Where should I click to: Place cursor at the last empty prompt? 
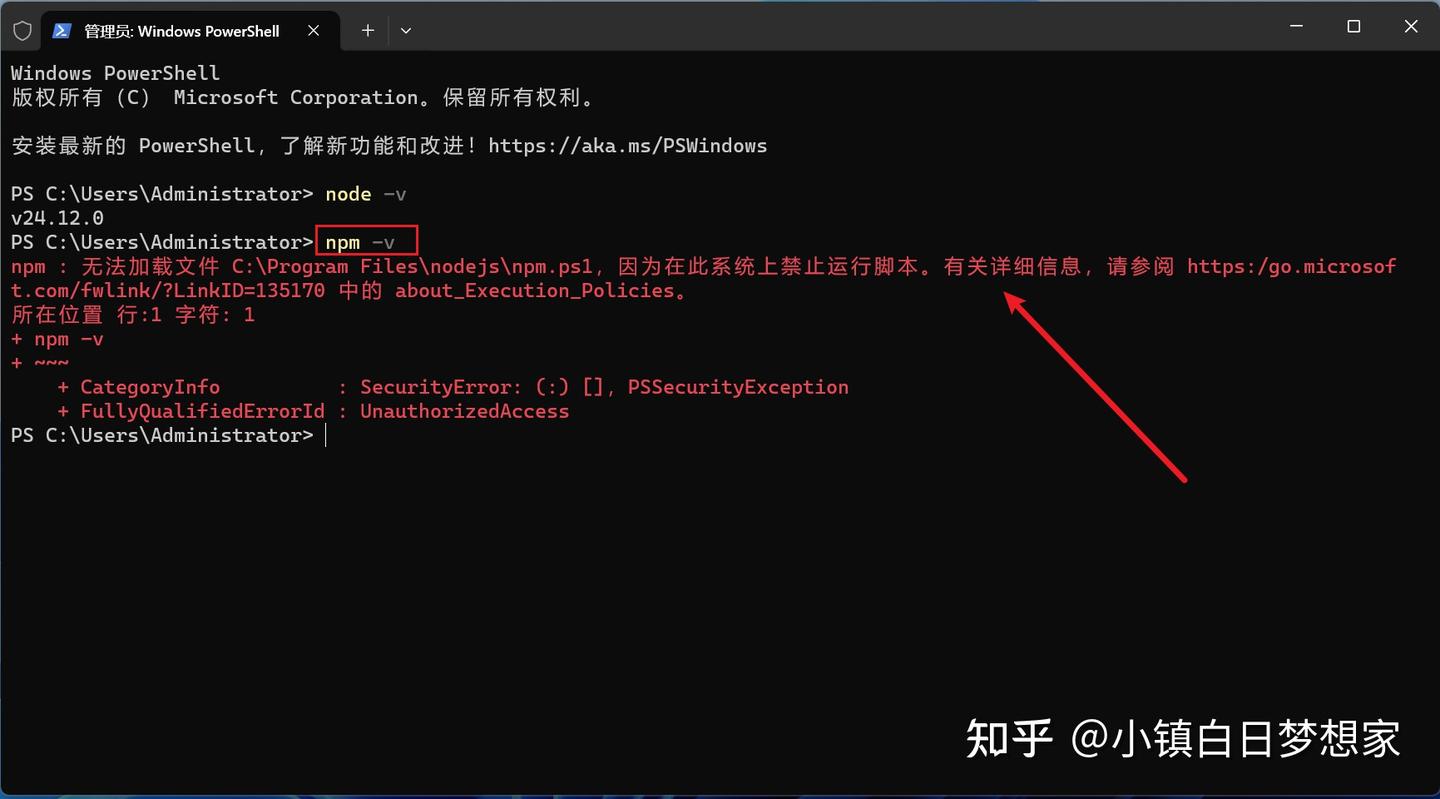tap(326, 436)
